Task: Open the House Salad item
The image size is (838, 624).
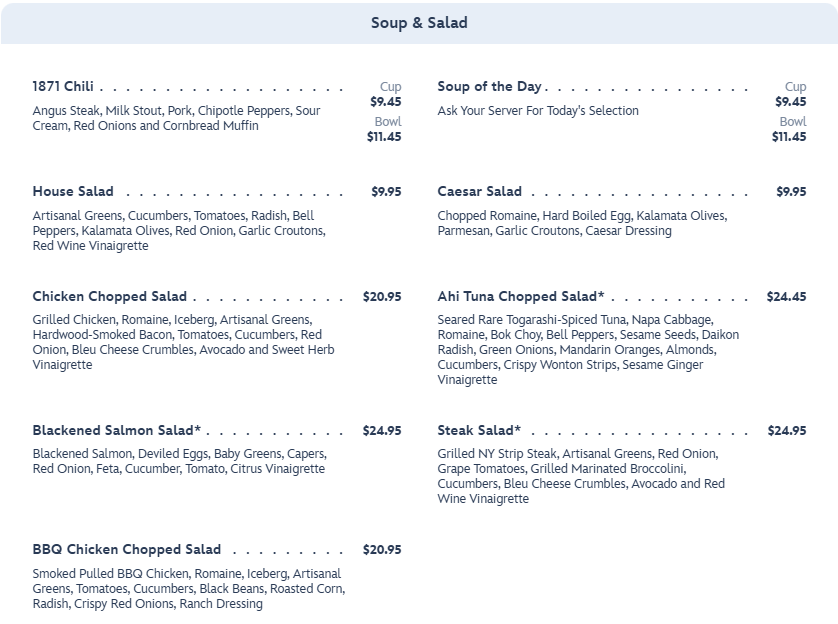Action: 73,192
